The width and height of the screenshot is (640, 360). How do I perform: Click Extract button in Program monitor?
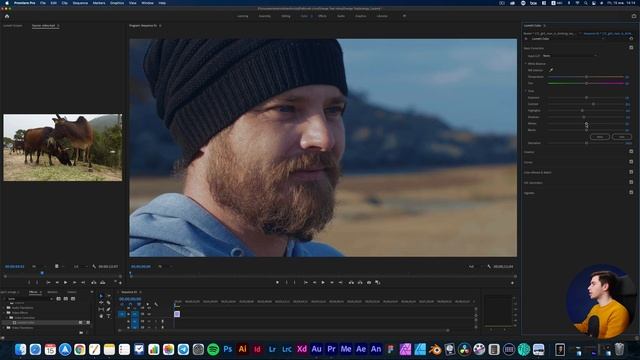tap(360, 282)
